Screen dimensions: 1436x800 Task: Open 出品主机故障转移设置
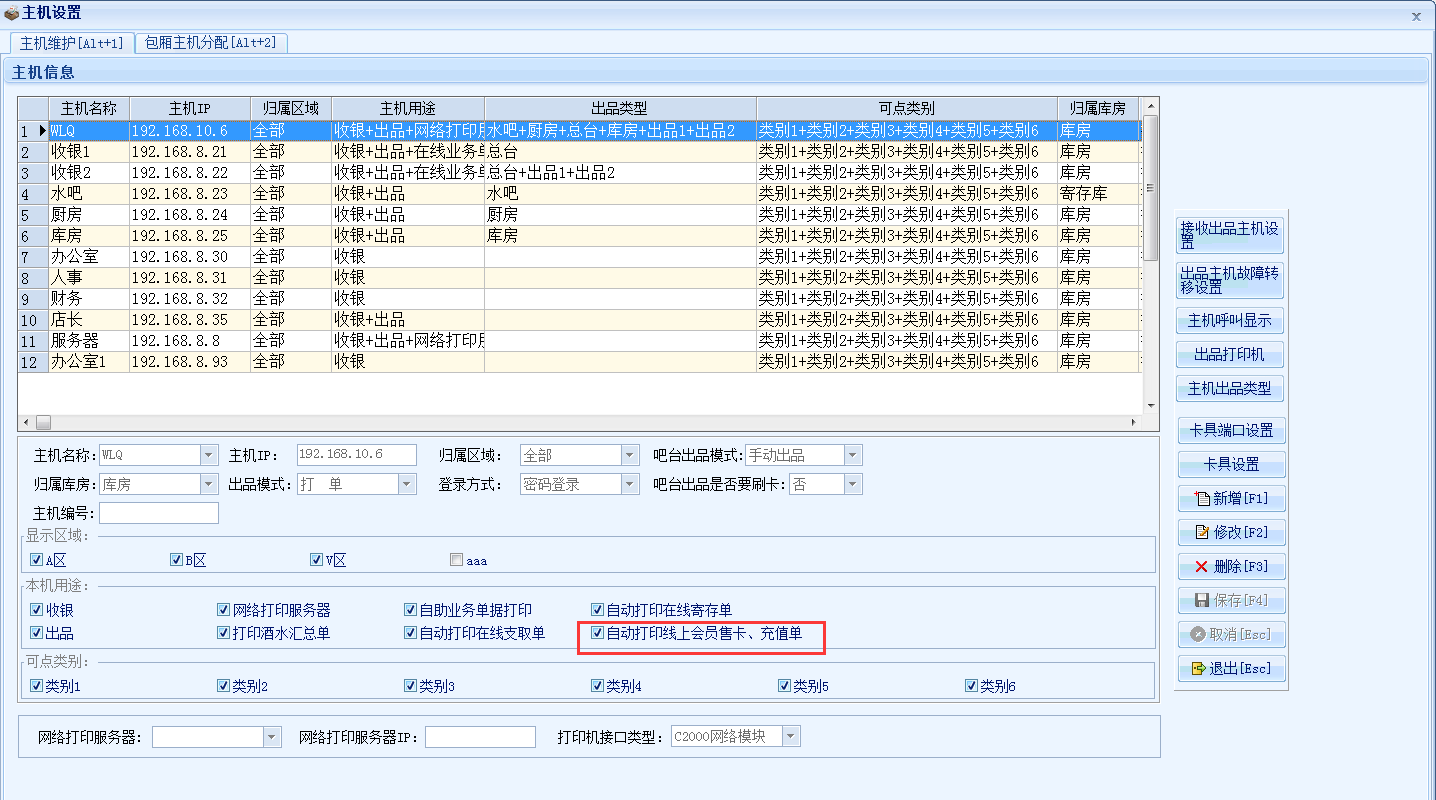tap(1230, 280)
